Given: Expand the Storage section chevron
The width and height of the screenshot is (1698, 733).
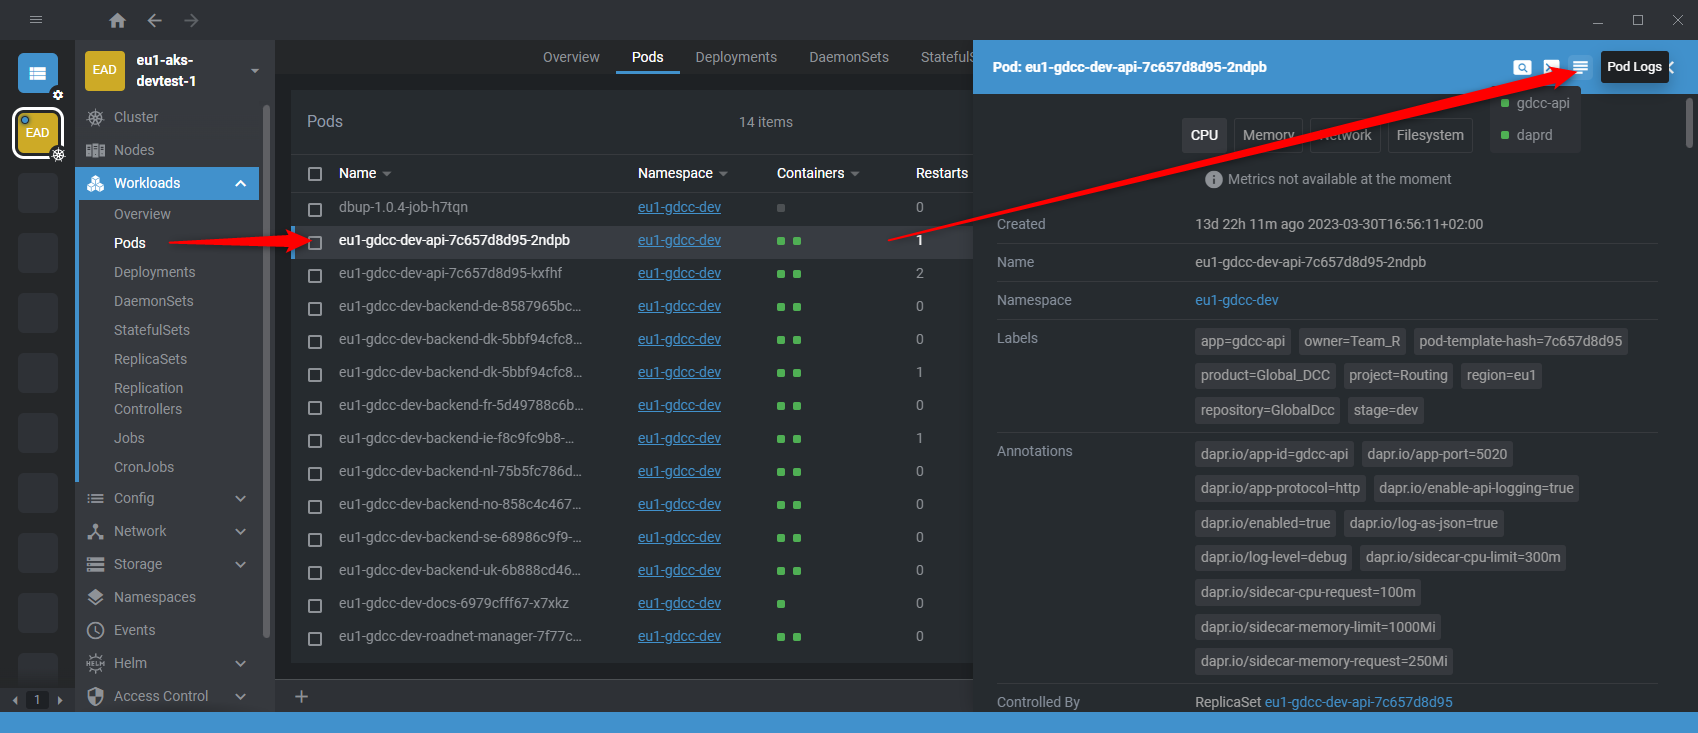Looking at the screenshot, I should pyautogui.click(x=240, y=564).
